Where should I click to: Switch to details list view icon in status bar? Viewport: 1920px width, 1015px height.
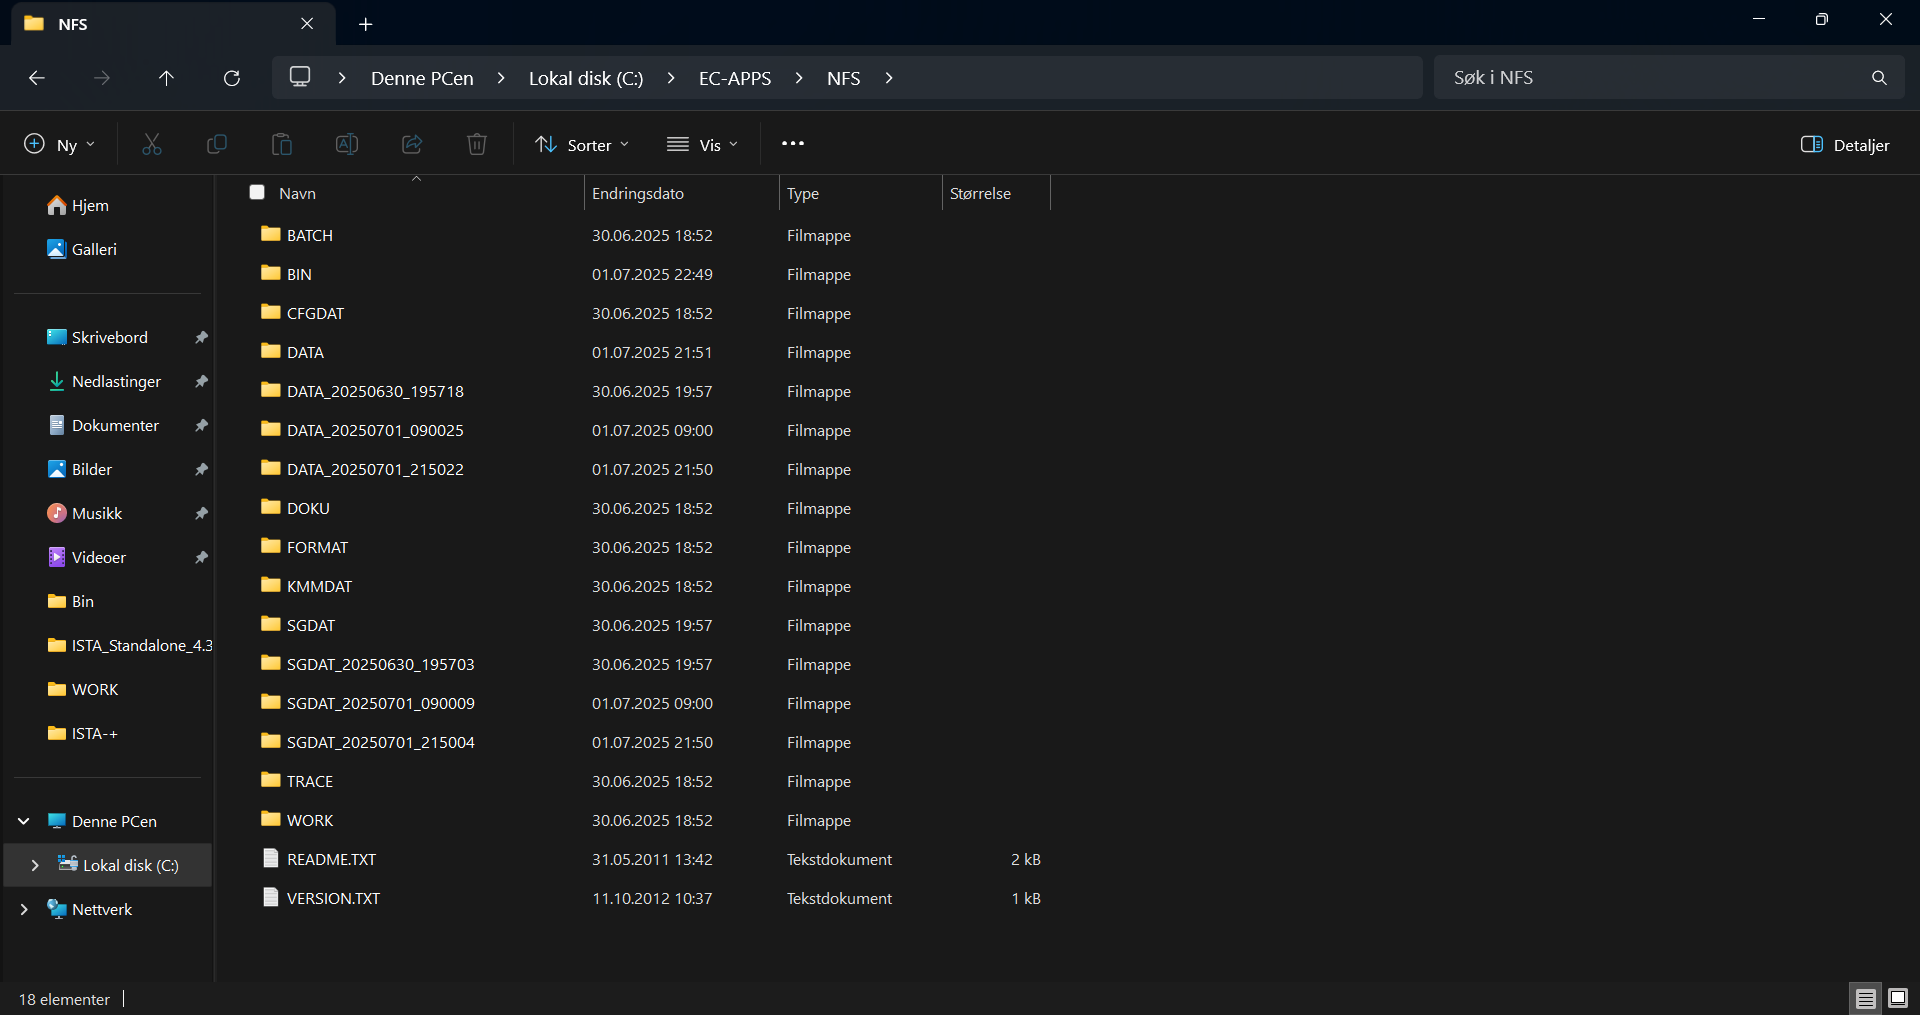click(1866, 998)
